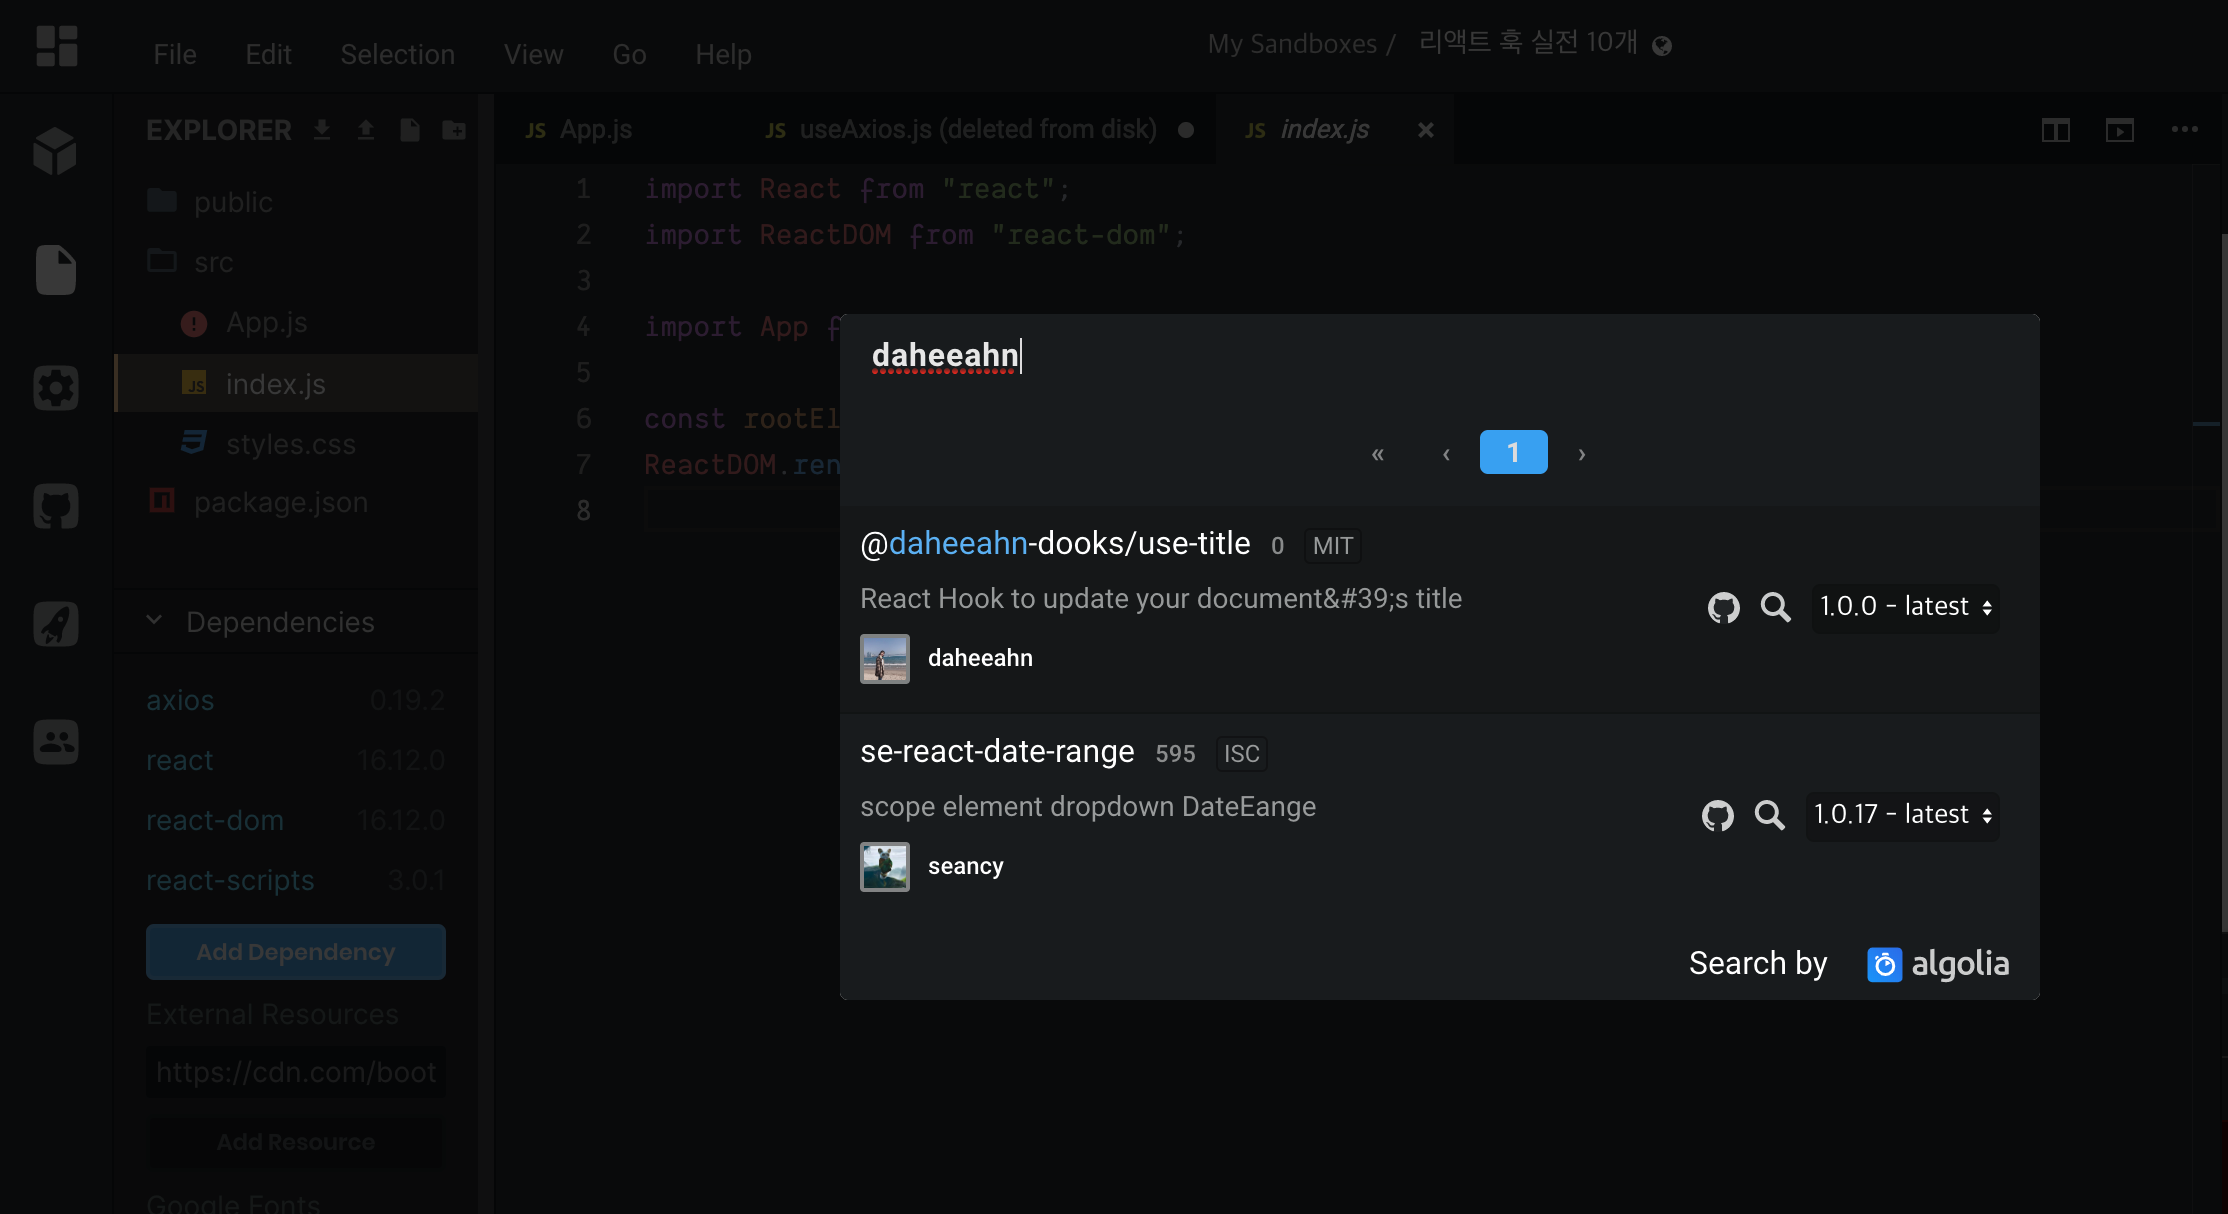Open the preview window icon
Image resolution: width=2228 pixels, height=1214 pixels.
pyautogui.click(x=2119, y=130)
